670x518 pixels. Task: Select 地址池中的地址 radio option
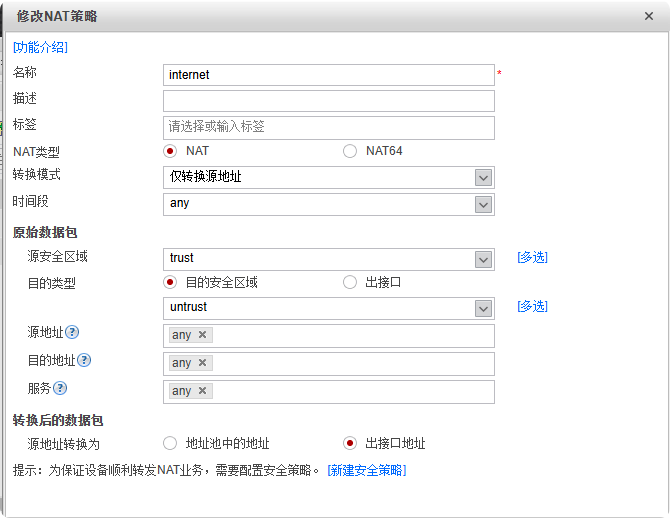[170, 443]
